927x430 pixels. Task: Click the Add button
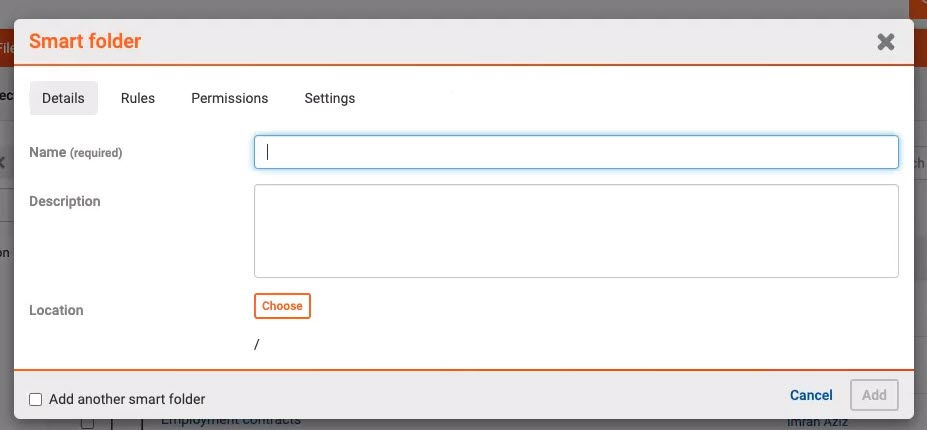tap(874, 395)
